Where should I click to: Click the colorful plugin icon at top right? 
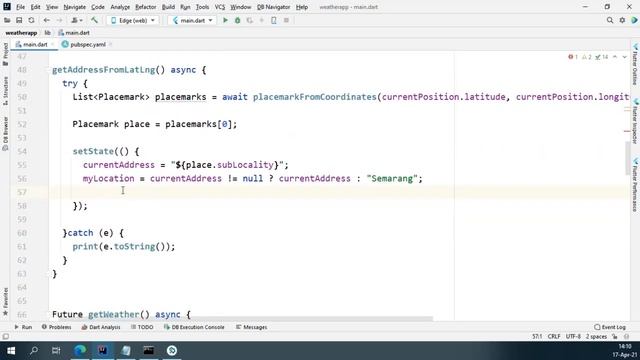pos(634,20)
